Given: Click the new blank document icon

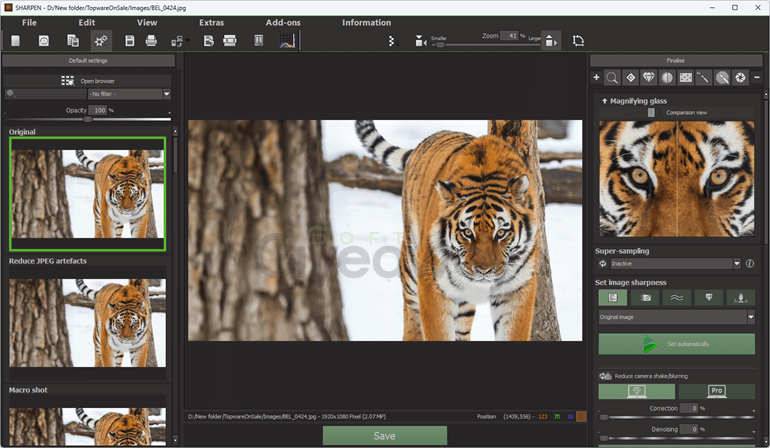Looking at the screenshot, I should point(16,41).
